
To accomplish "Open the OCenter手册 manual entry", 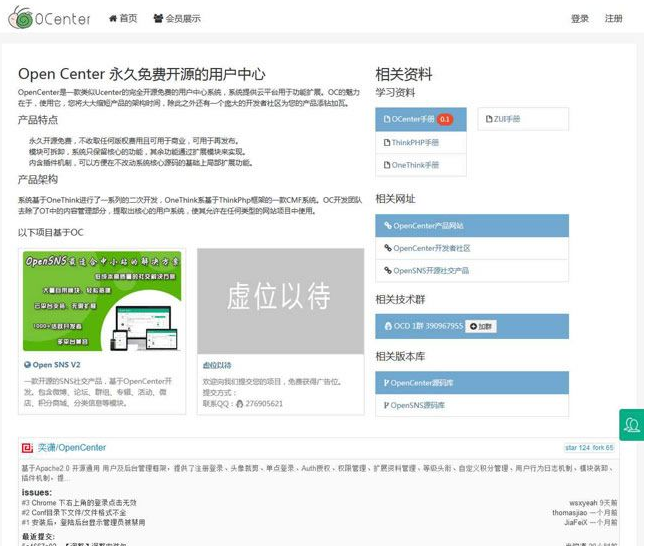I will (421, 120).
